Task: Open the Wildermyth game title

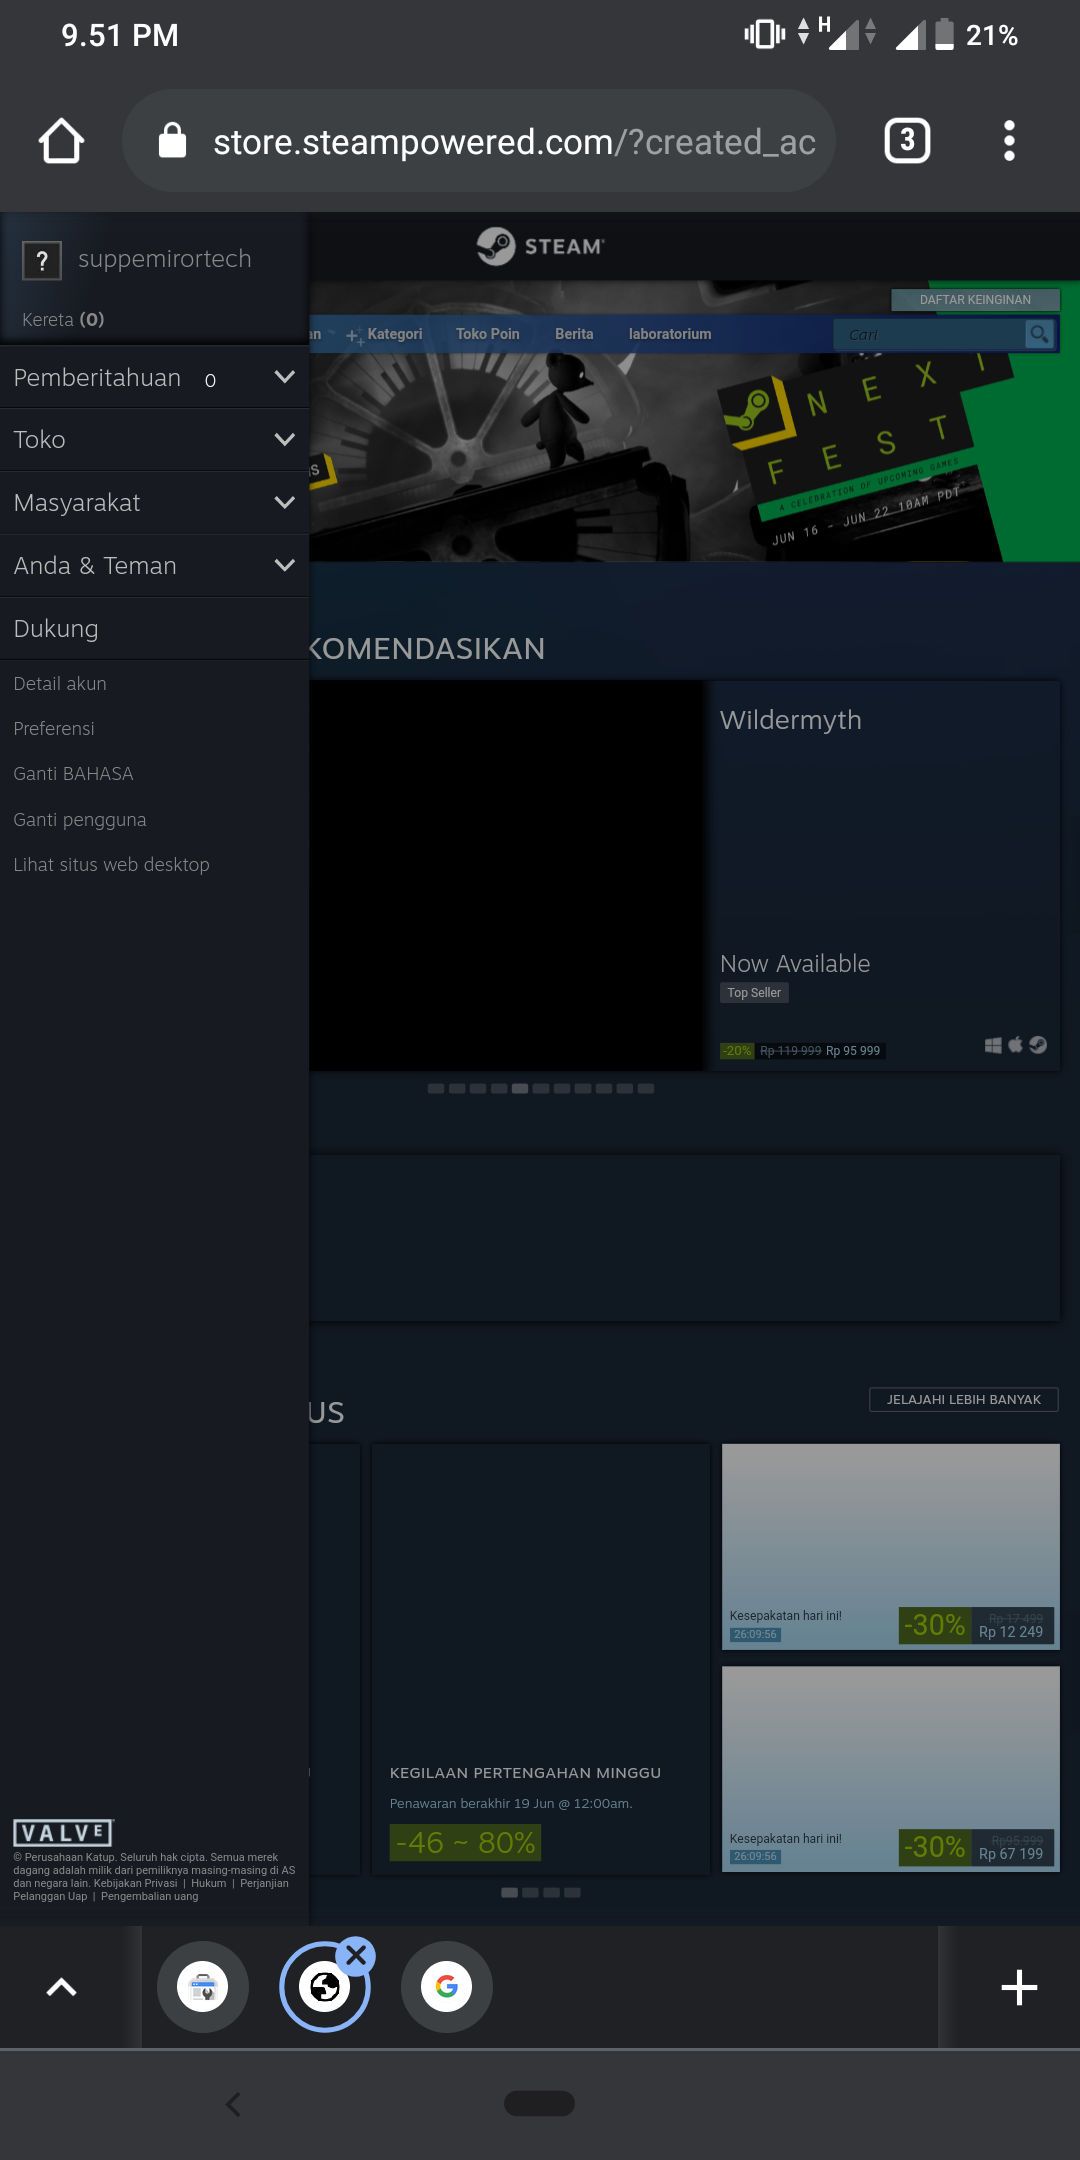Action: (791, 720)
